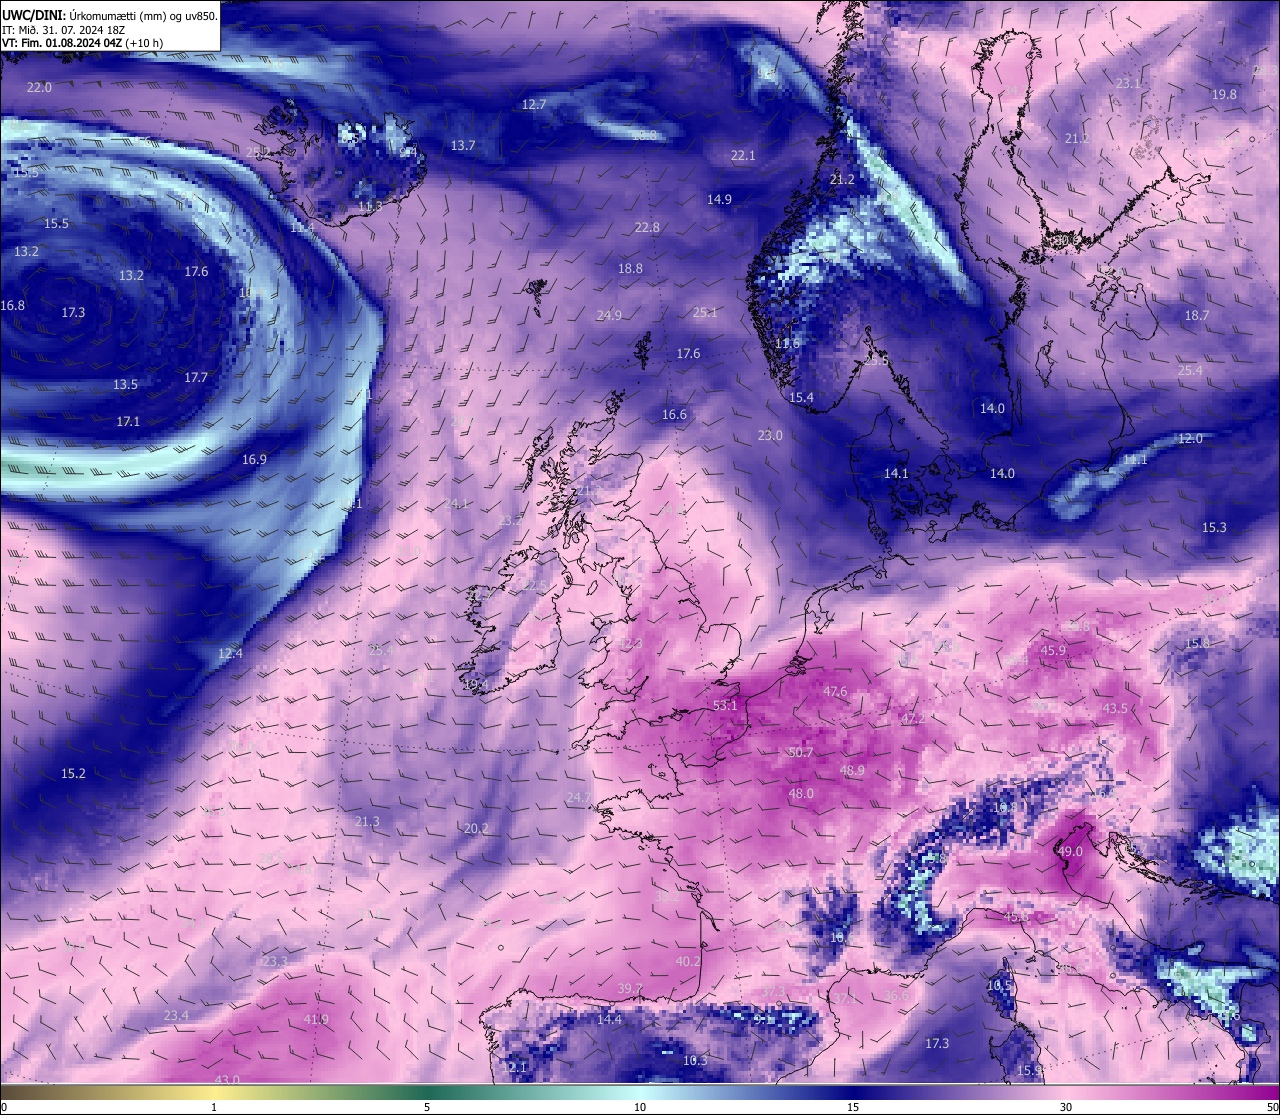Click the valid time 'VT: Fim. 01.08.2024 04Z (+10 h)'
This screenshot has width=1280, height=1115.
click(x=83, y=43)
